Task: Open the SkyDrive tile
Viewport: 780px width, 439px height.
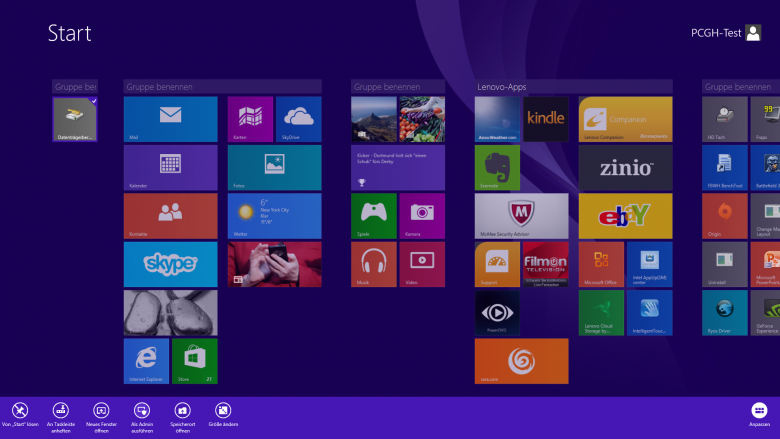Action: click(298, 119)
